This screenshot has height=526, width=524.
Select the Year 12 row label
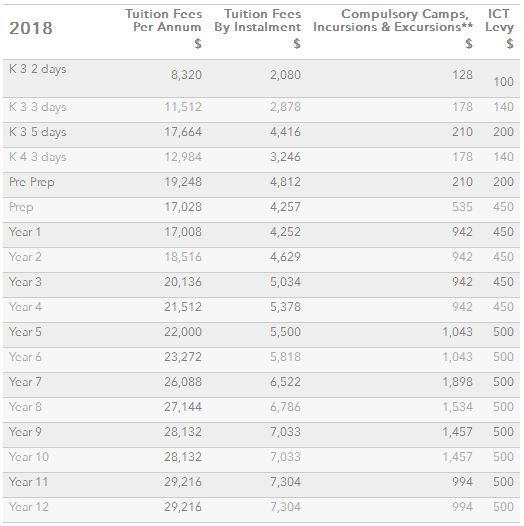pyautogui.click(x=29, y=507)
